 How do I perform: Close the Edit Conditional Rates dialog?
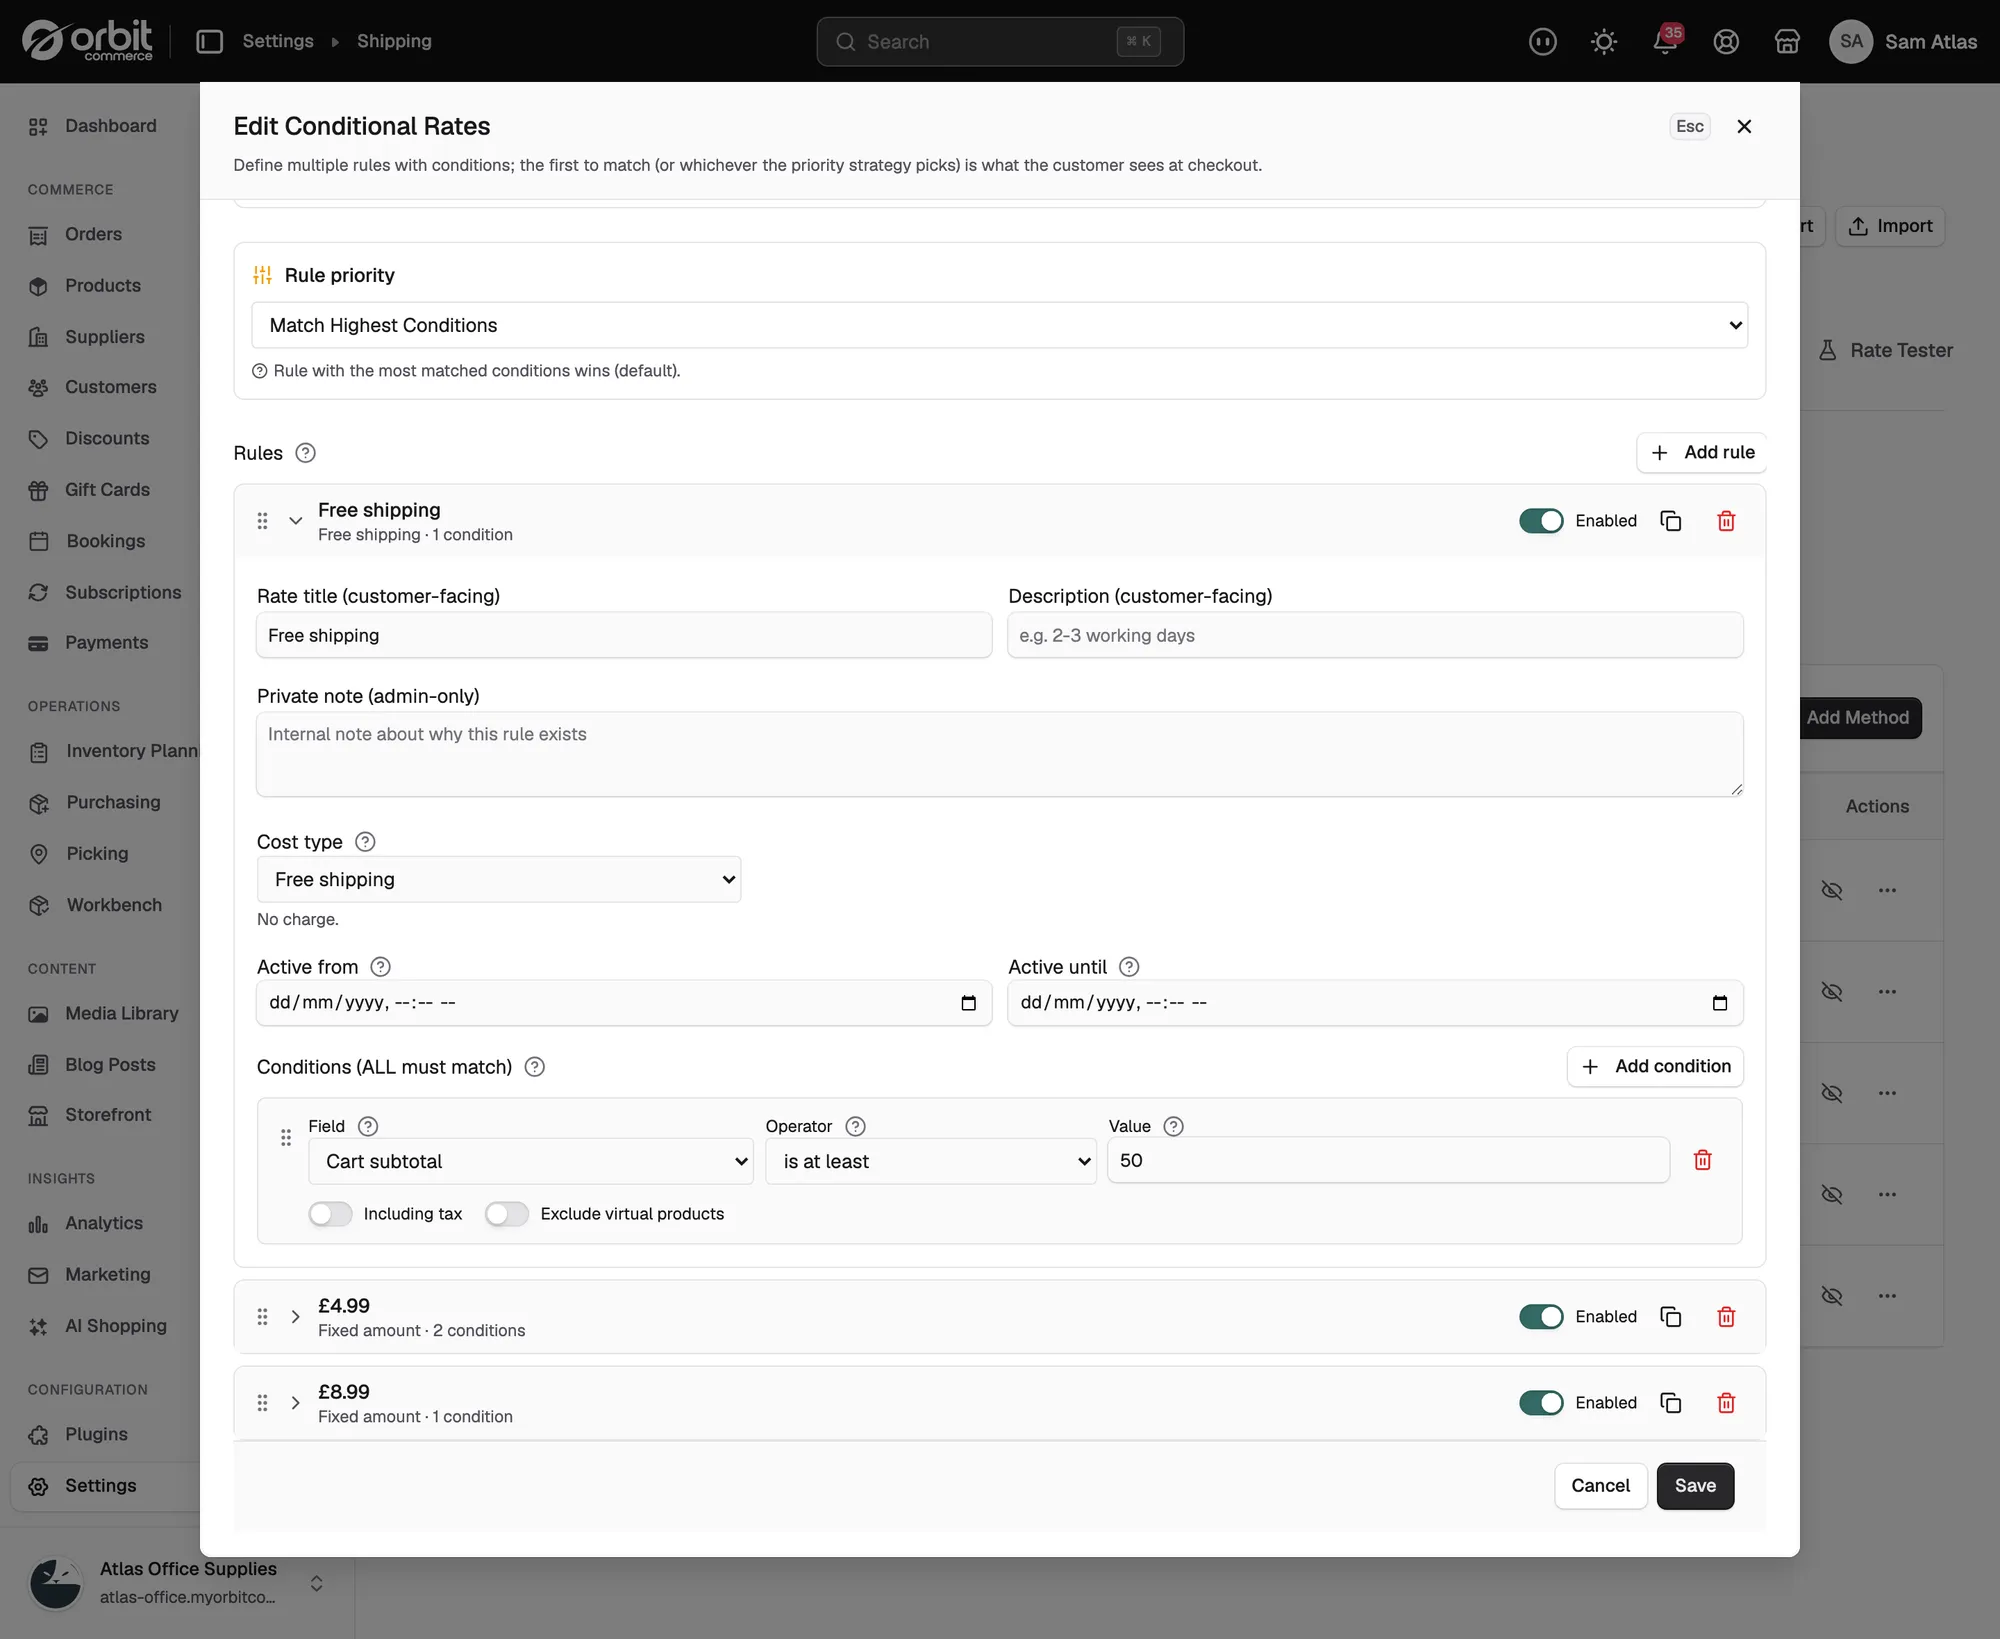click(1744, 127)
